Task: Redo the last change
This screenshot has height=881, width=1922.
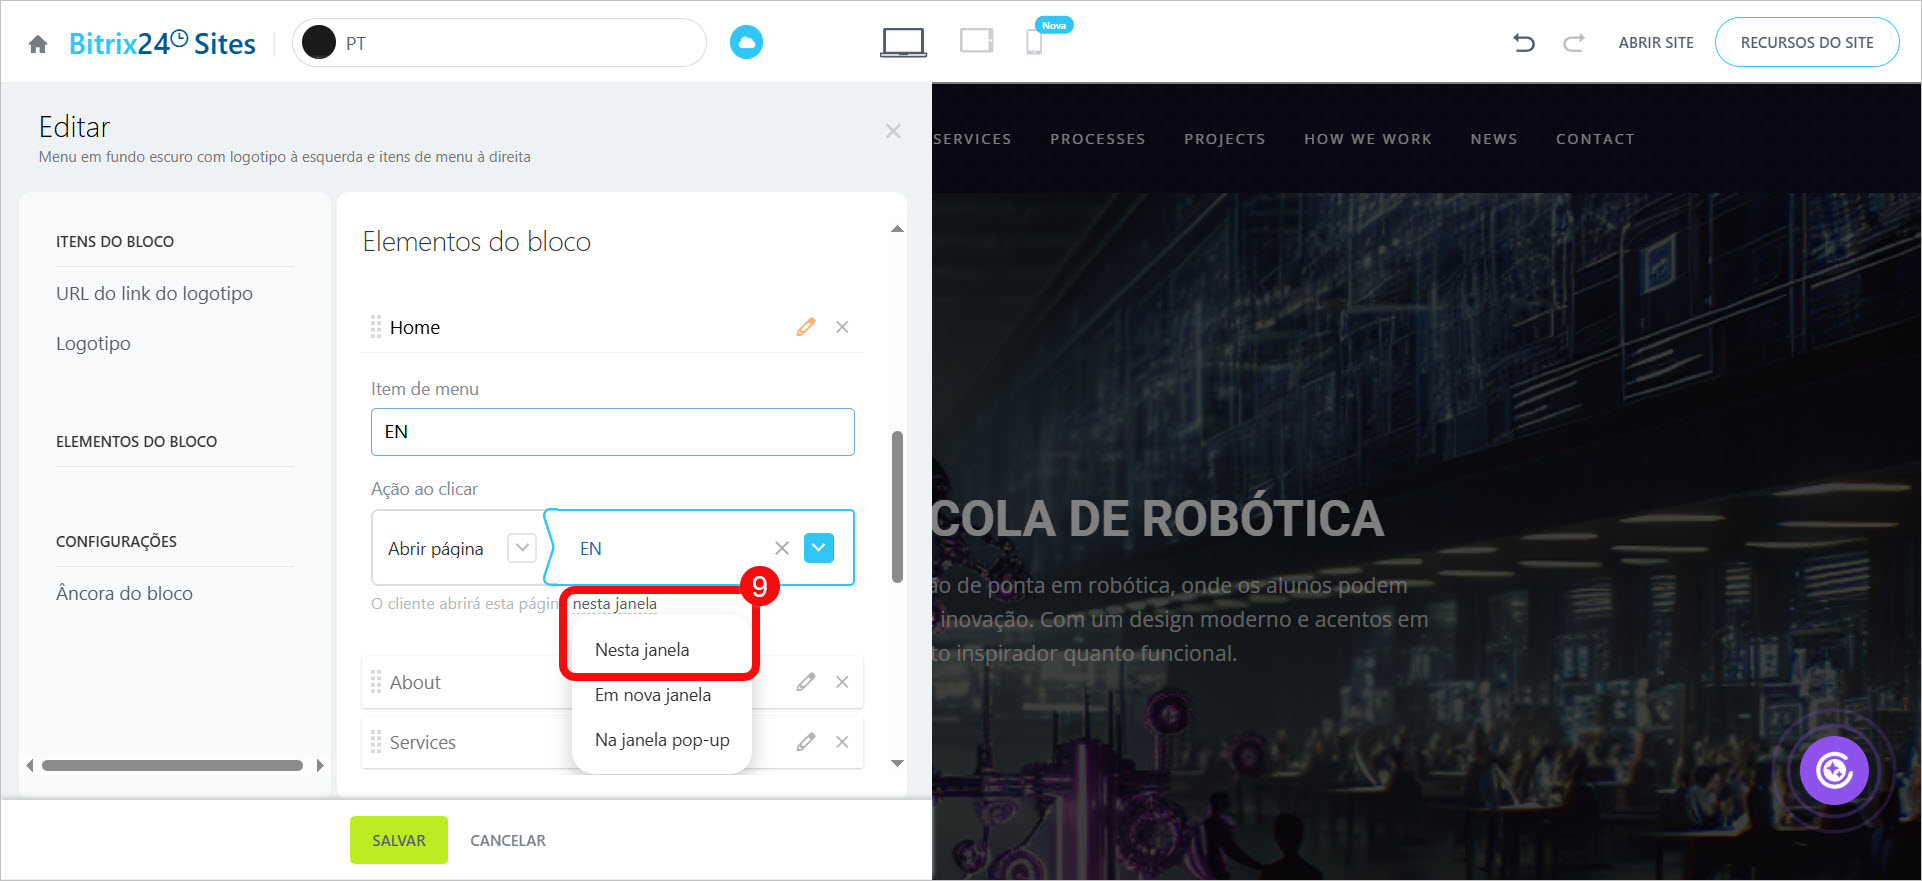Action: (x=1574, y=43)
